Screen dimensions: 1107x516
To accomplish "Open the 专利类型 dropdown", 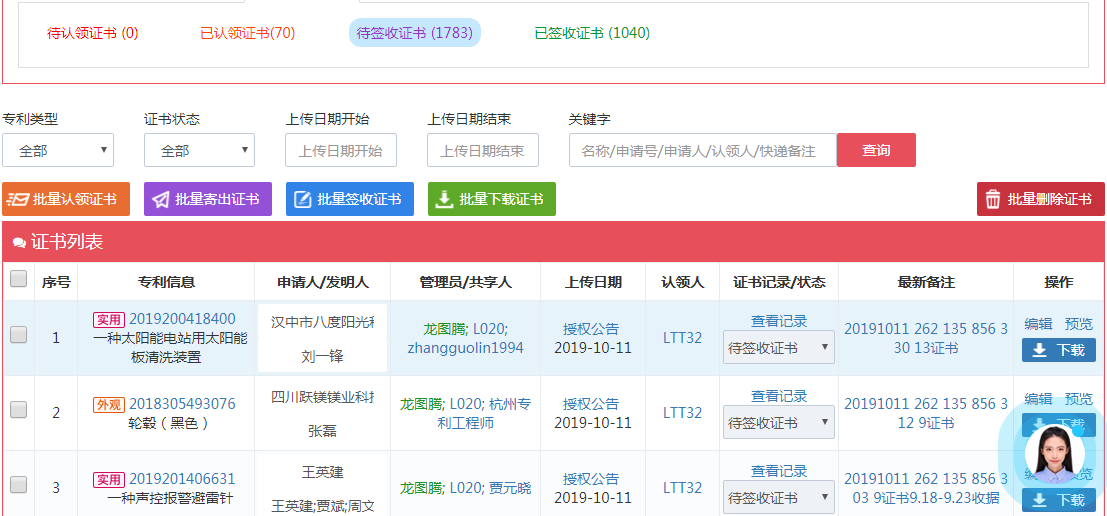I will tap(58, 150).
